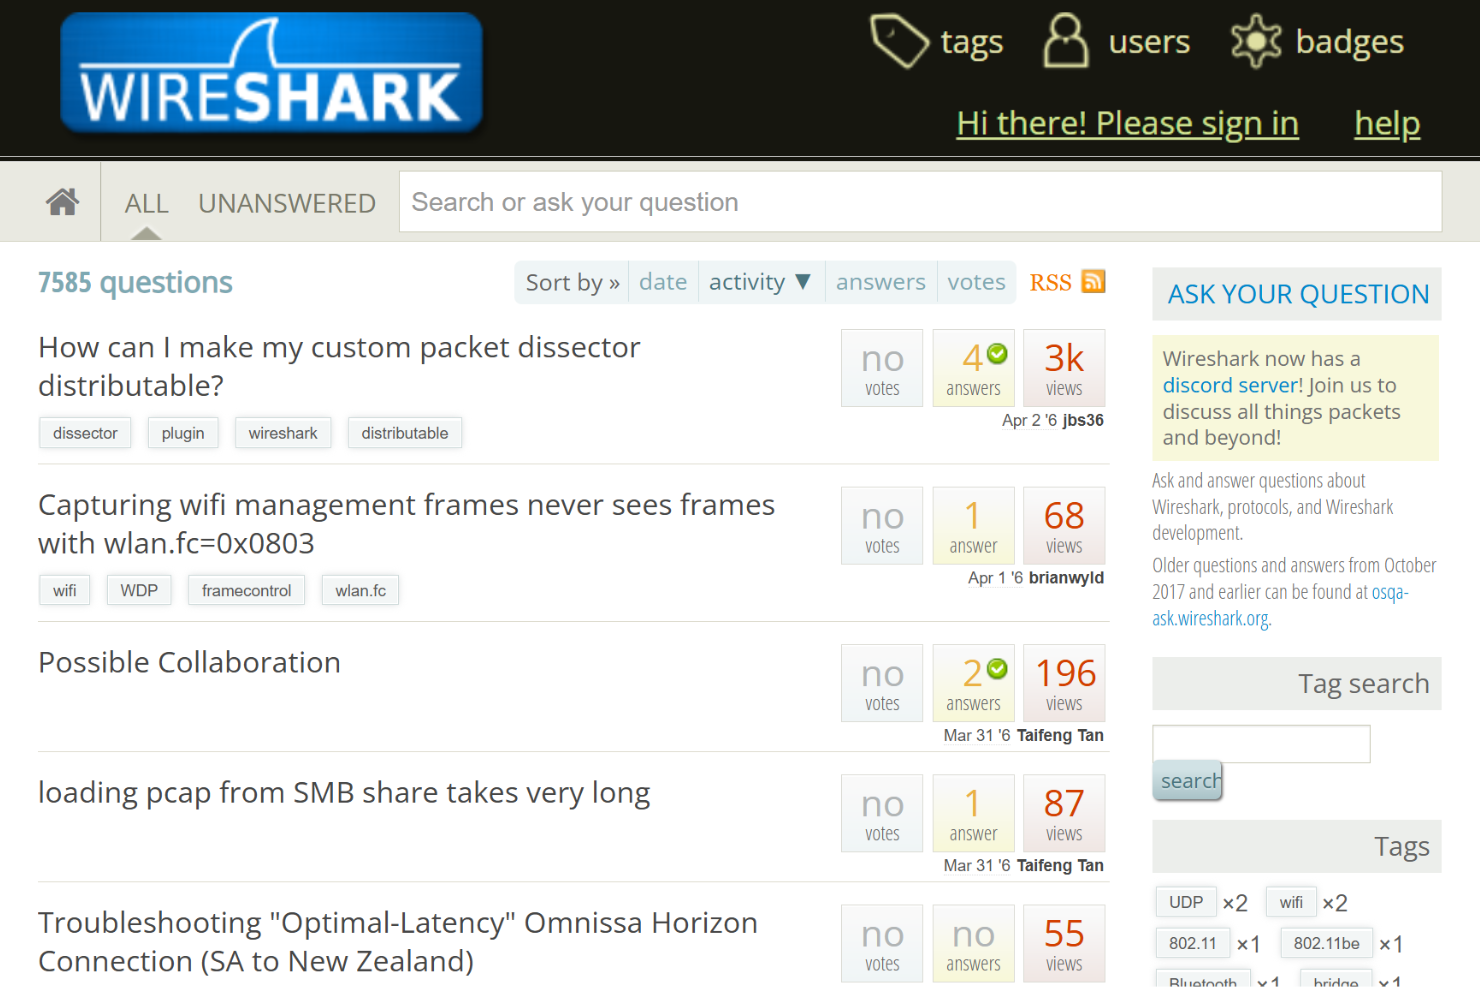Open 'Troubleshooting Optimal-Latency Omnissa Horizon' question
The image size is (1480, 987).
pos(398,941)
